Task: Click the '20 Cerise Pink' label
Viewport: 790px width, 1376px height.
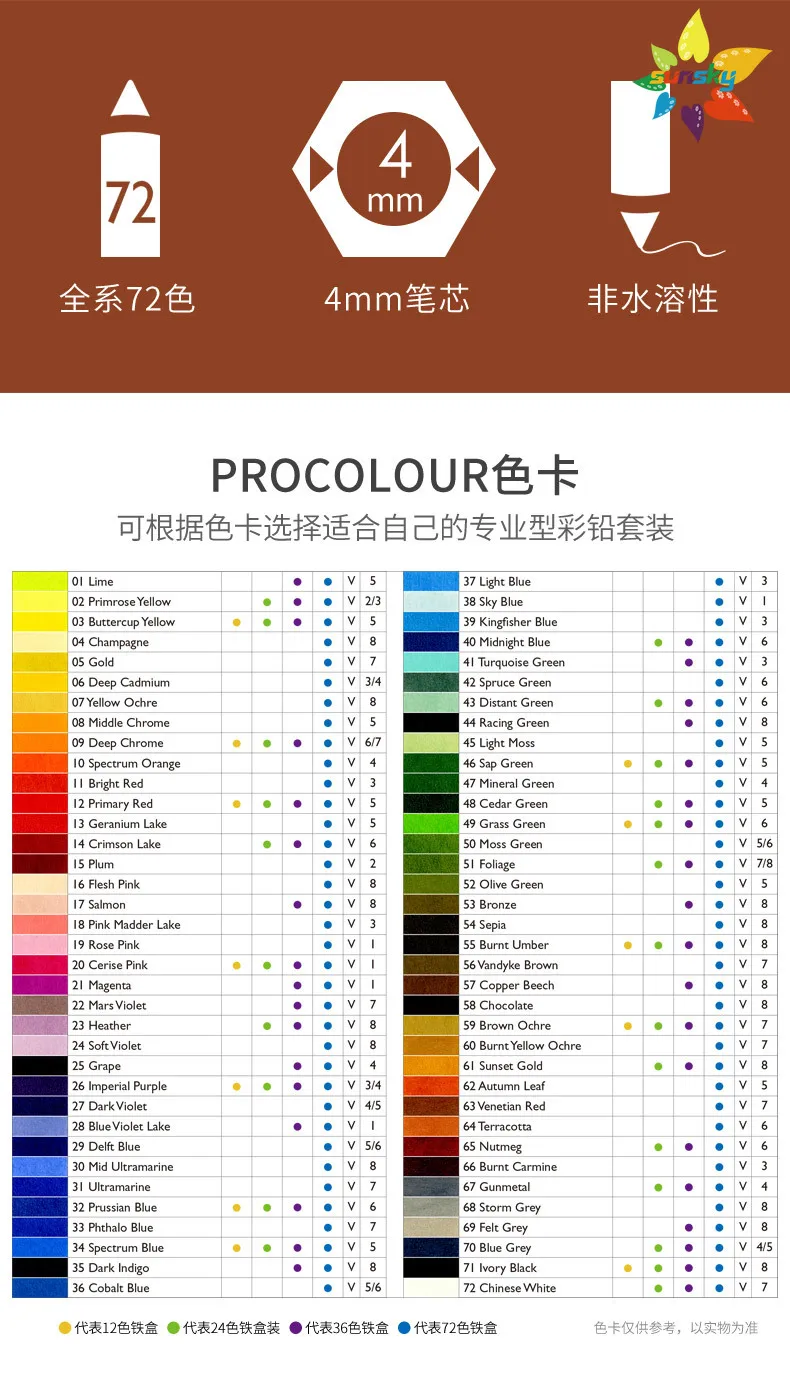Action: click(110, 965)
